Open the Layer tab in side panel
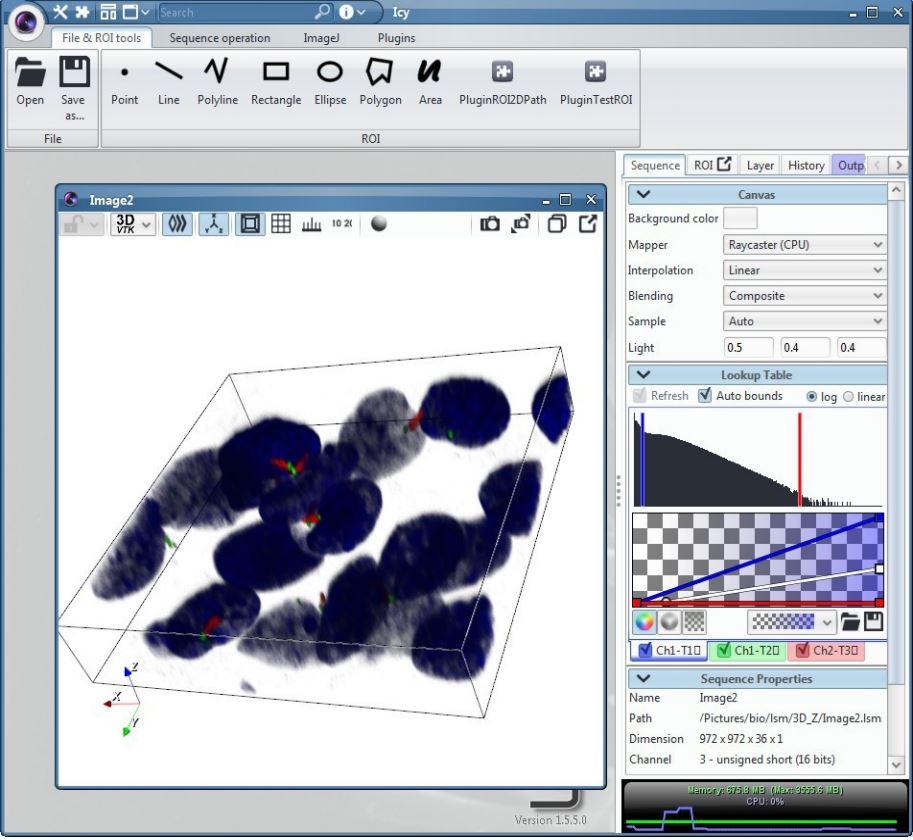This screenshot has width=913, height=840. (x=760, y=165)
